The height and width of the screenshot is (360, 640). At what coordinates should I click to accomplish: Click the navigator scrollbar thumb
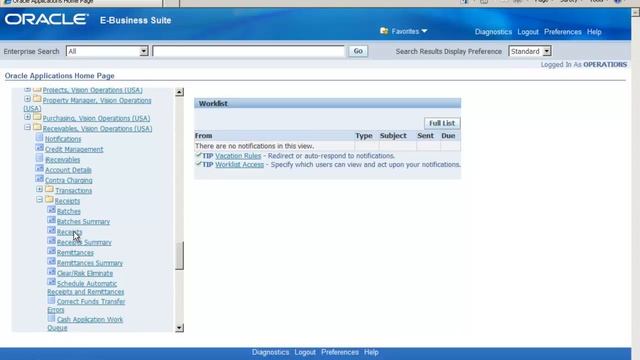tap(179, 256)
